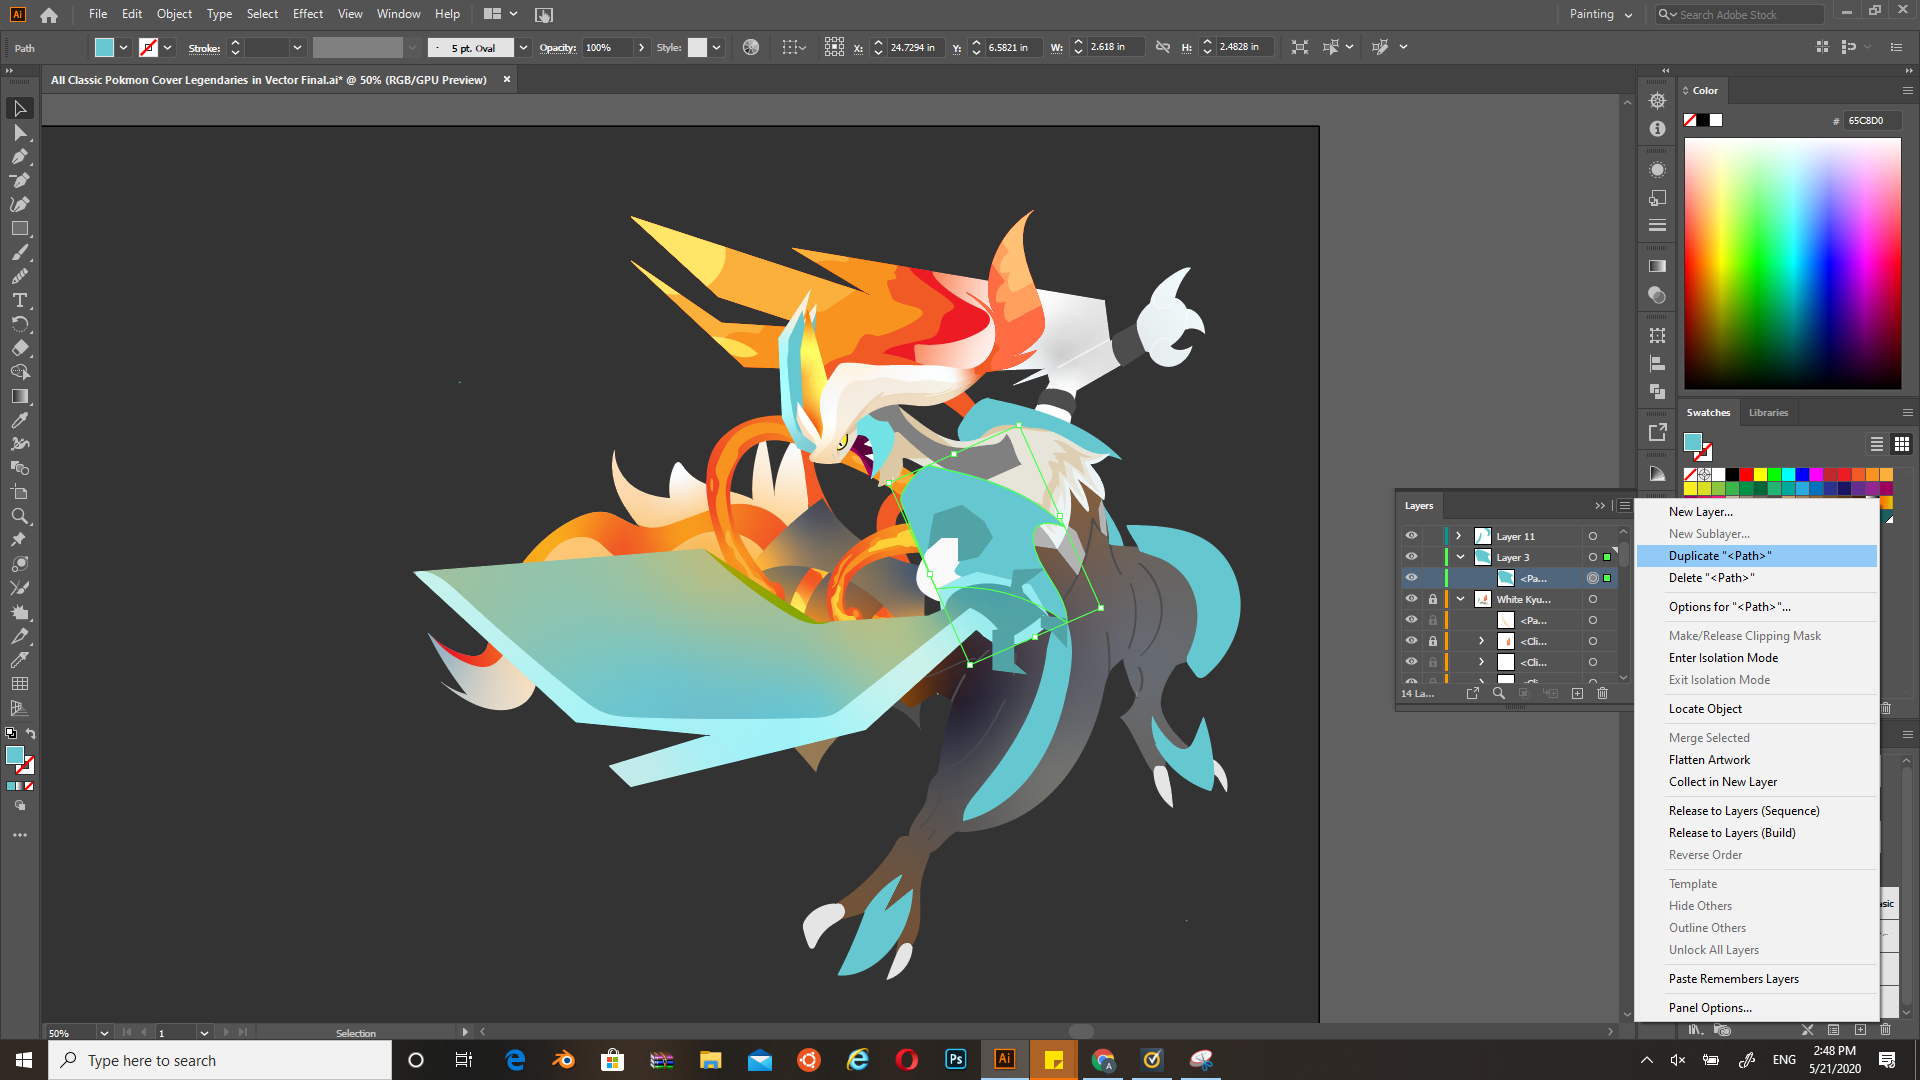Click target circle of Layer 3
Image resolution: width=1920 pixels, height=1080 pixels.
(1593, 557)
